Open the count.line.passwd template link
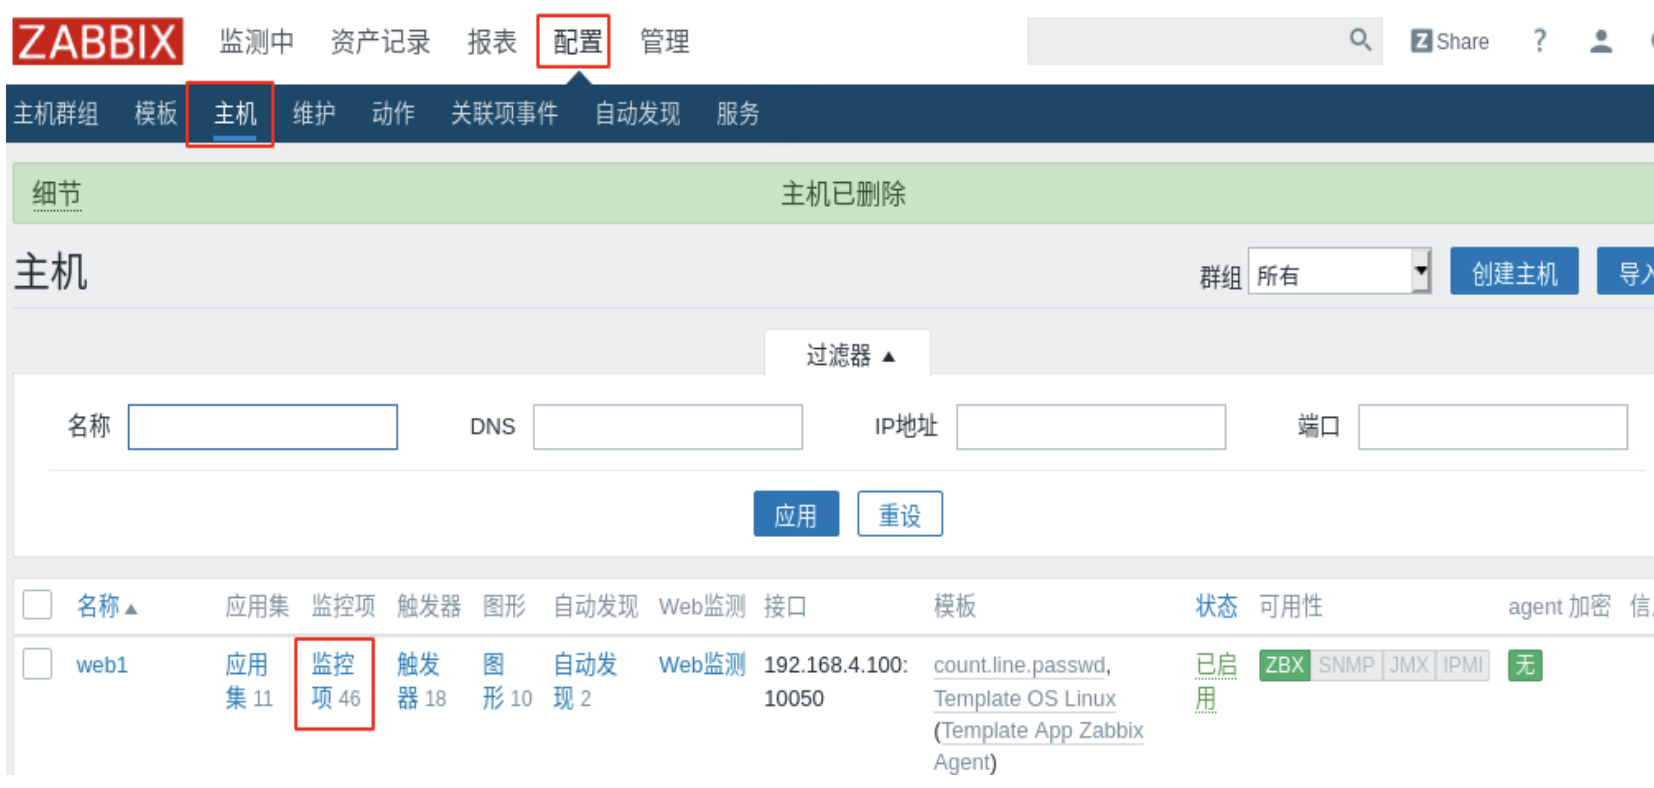This screenshot has height=788, width=1654. [1019, 666]
